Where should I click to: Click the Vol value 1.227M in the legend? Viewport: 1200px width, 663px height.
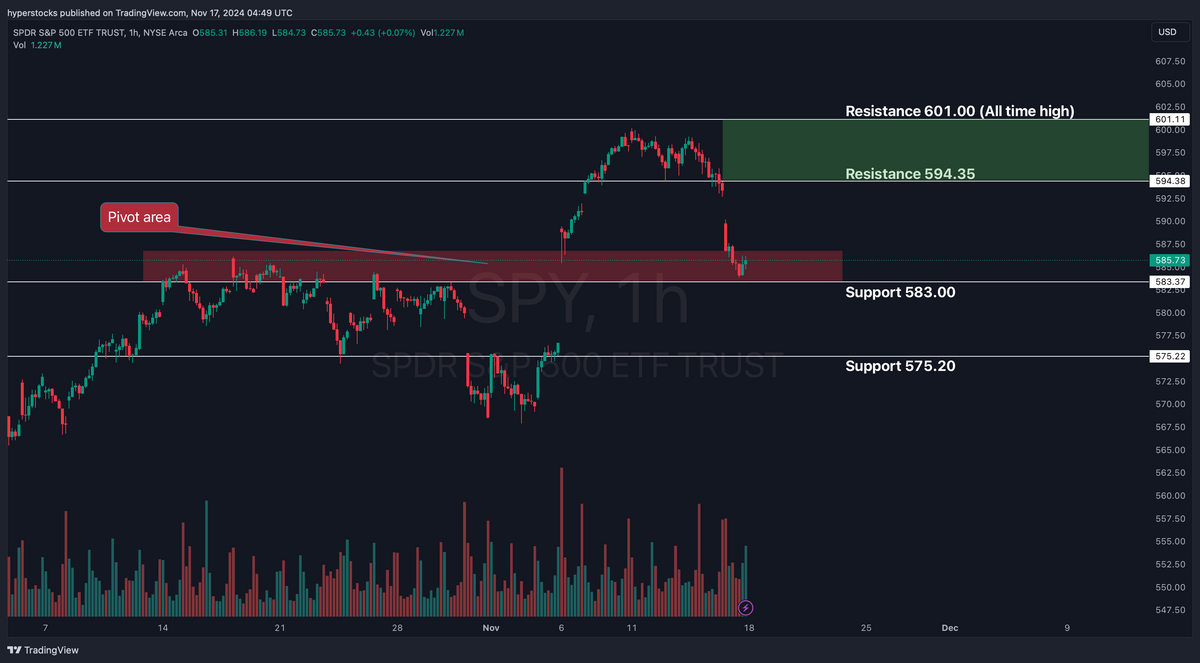point(45,44)
